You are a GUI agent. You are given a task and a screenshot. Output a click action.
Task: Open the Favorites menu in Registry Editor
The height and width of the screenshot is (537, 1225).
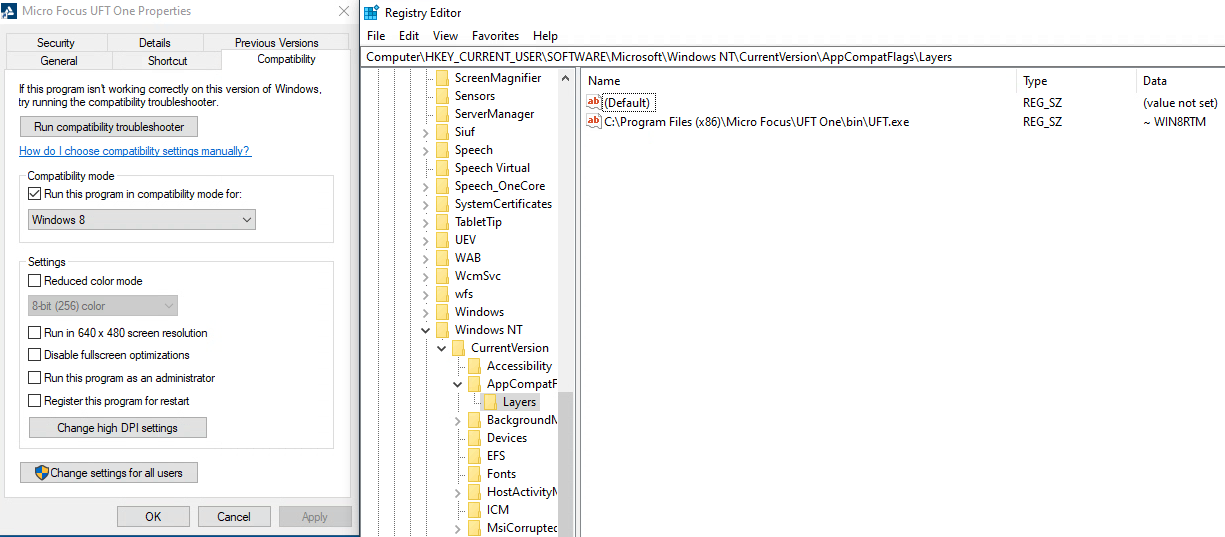tap(496, 36)
